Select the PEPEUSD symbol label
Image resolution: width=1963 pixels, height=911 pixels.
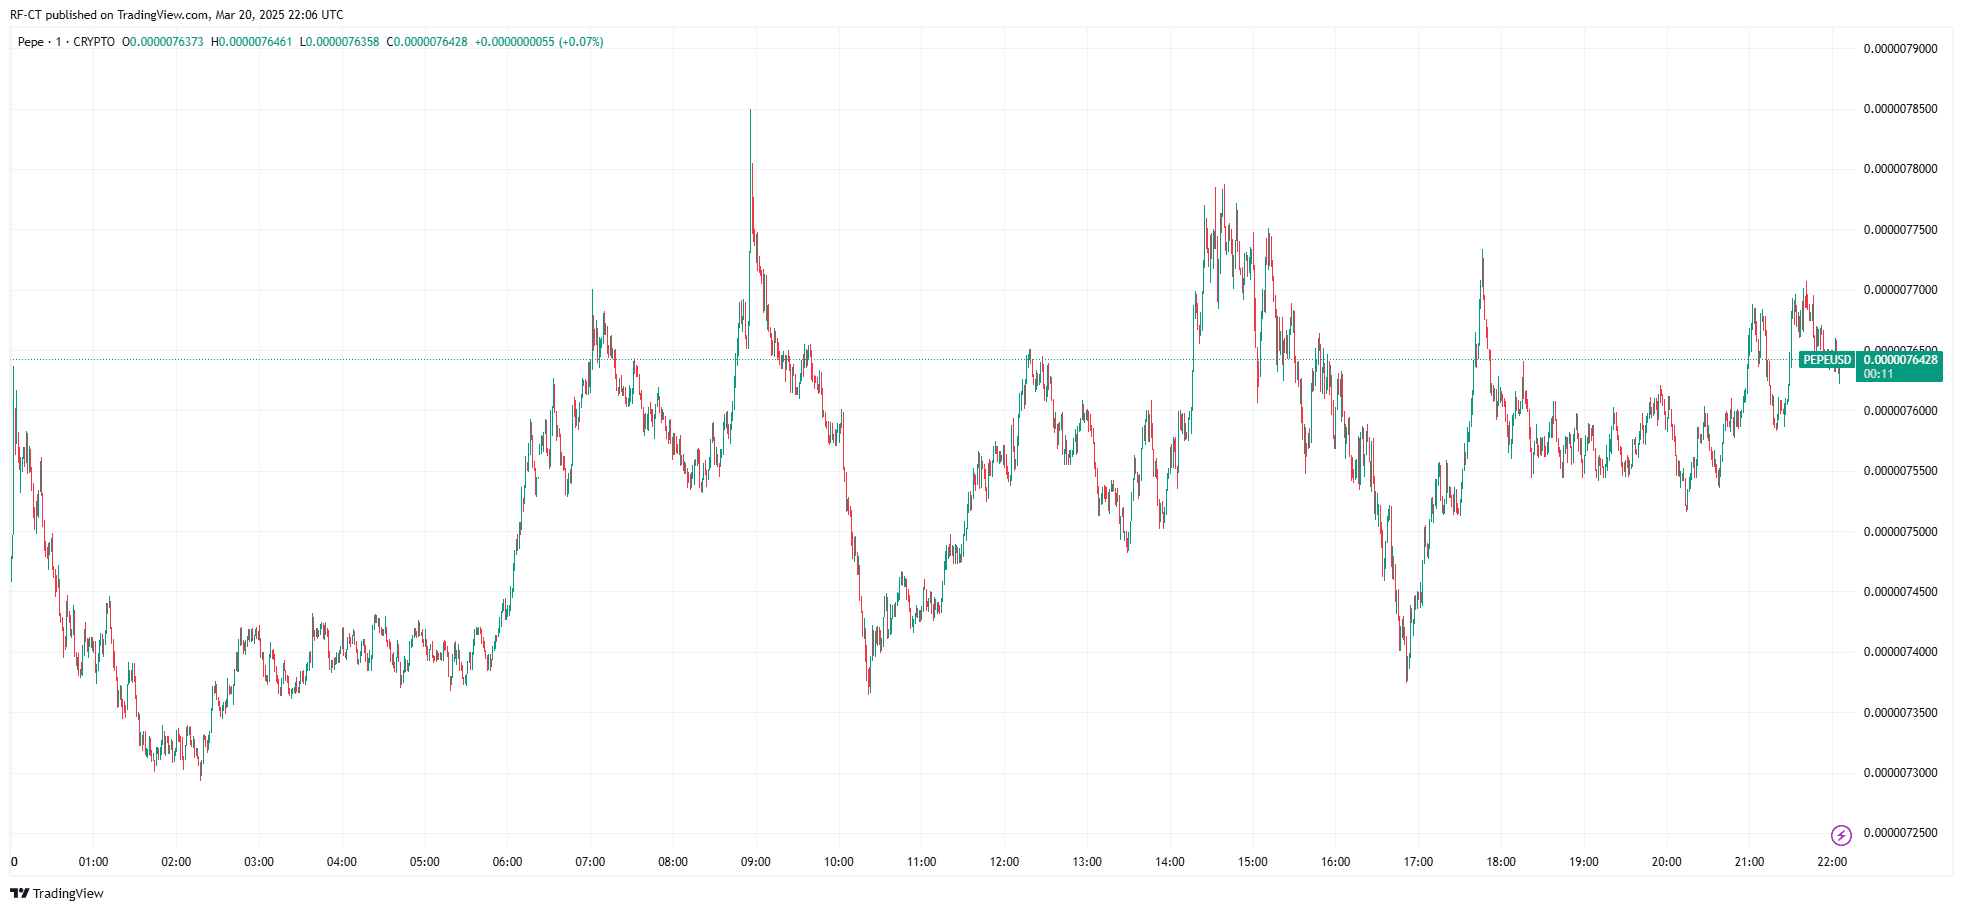click(1827, 360)
